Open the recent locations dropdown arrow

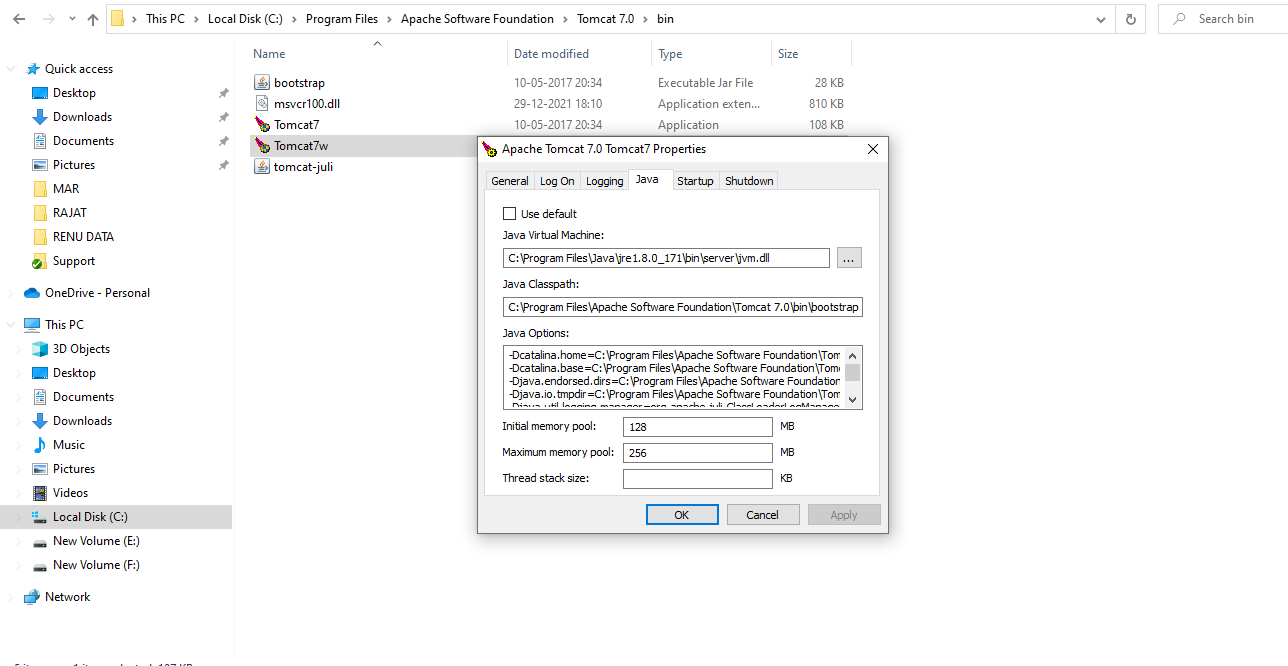coord(72,19)
